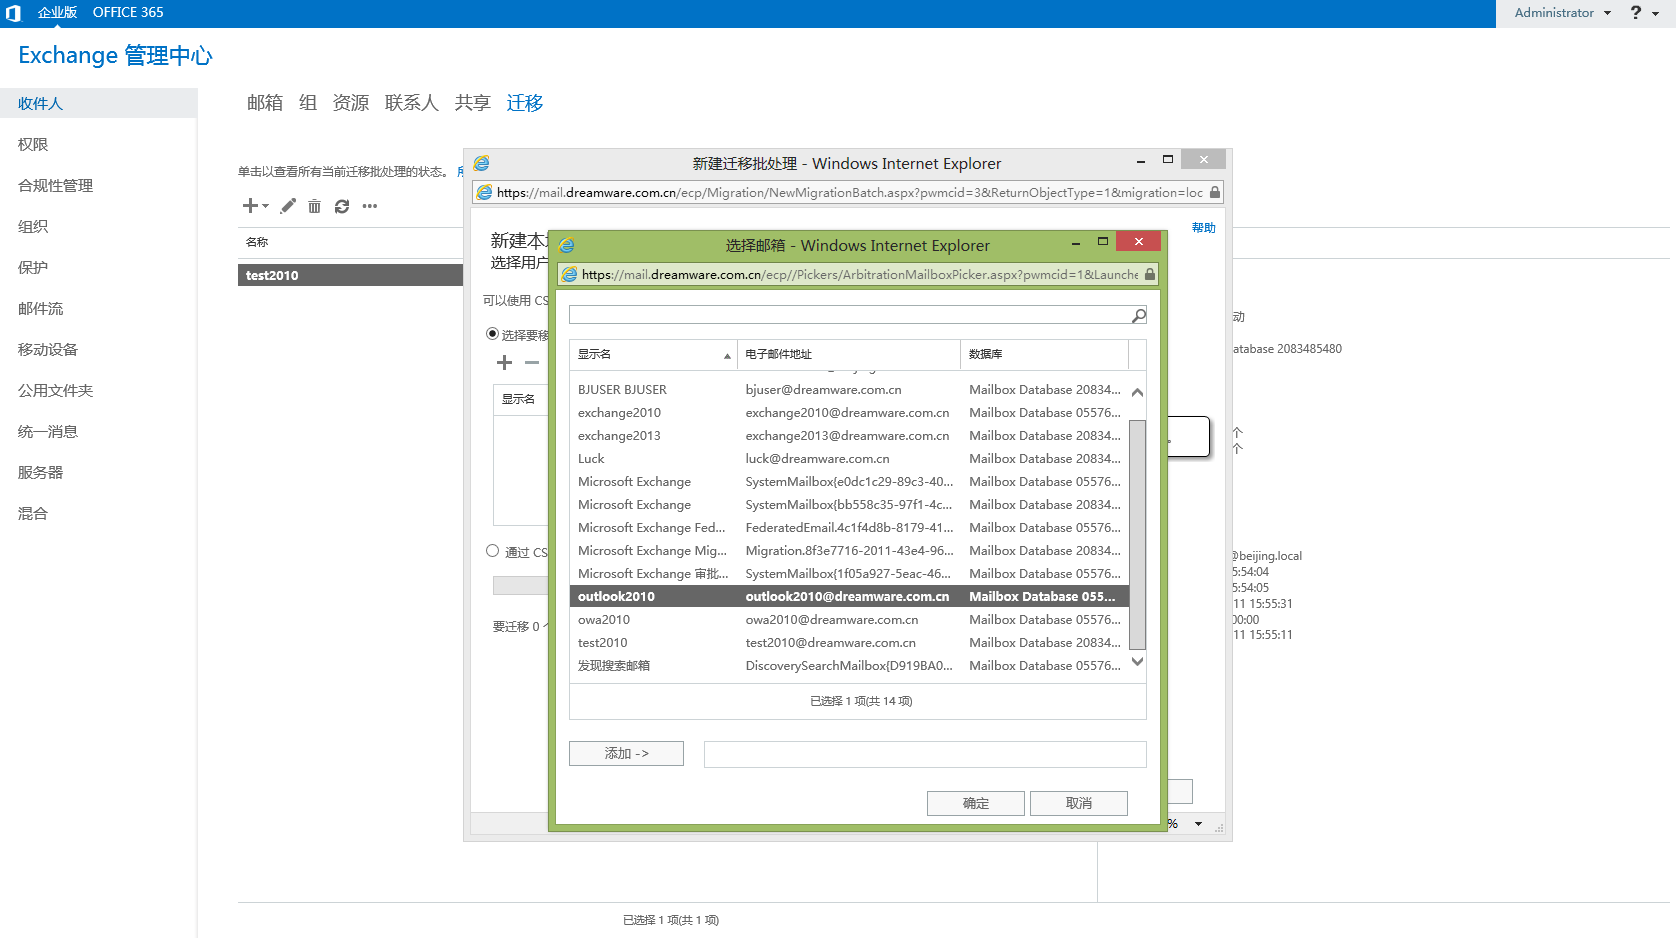Sort by 显示名 column header in picker

(x=653, y=354)
